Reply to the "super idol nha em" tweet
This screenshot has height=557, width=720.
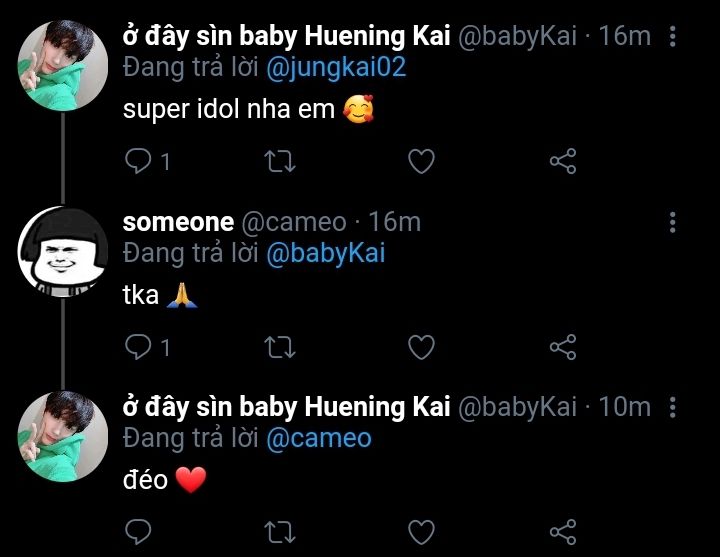(140, 161)
